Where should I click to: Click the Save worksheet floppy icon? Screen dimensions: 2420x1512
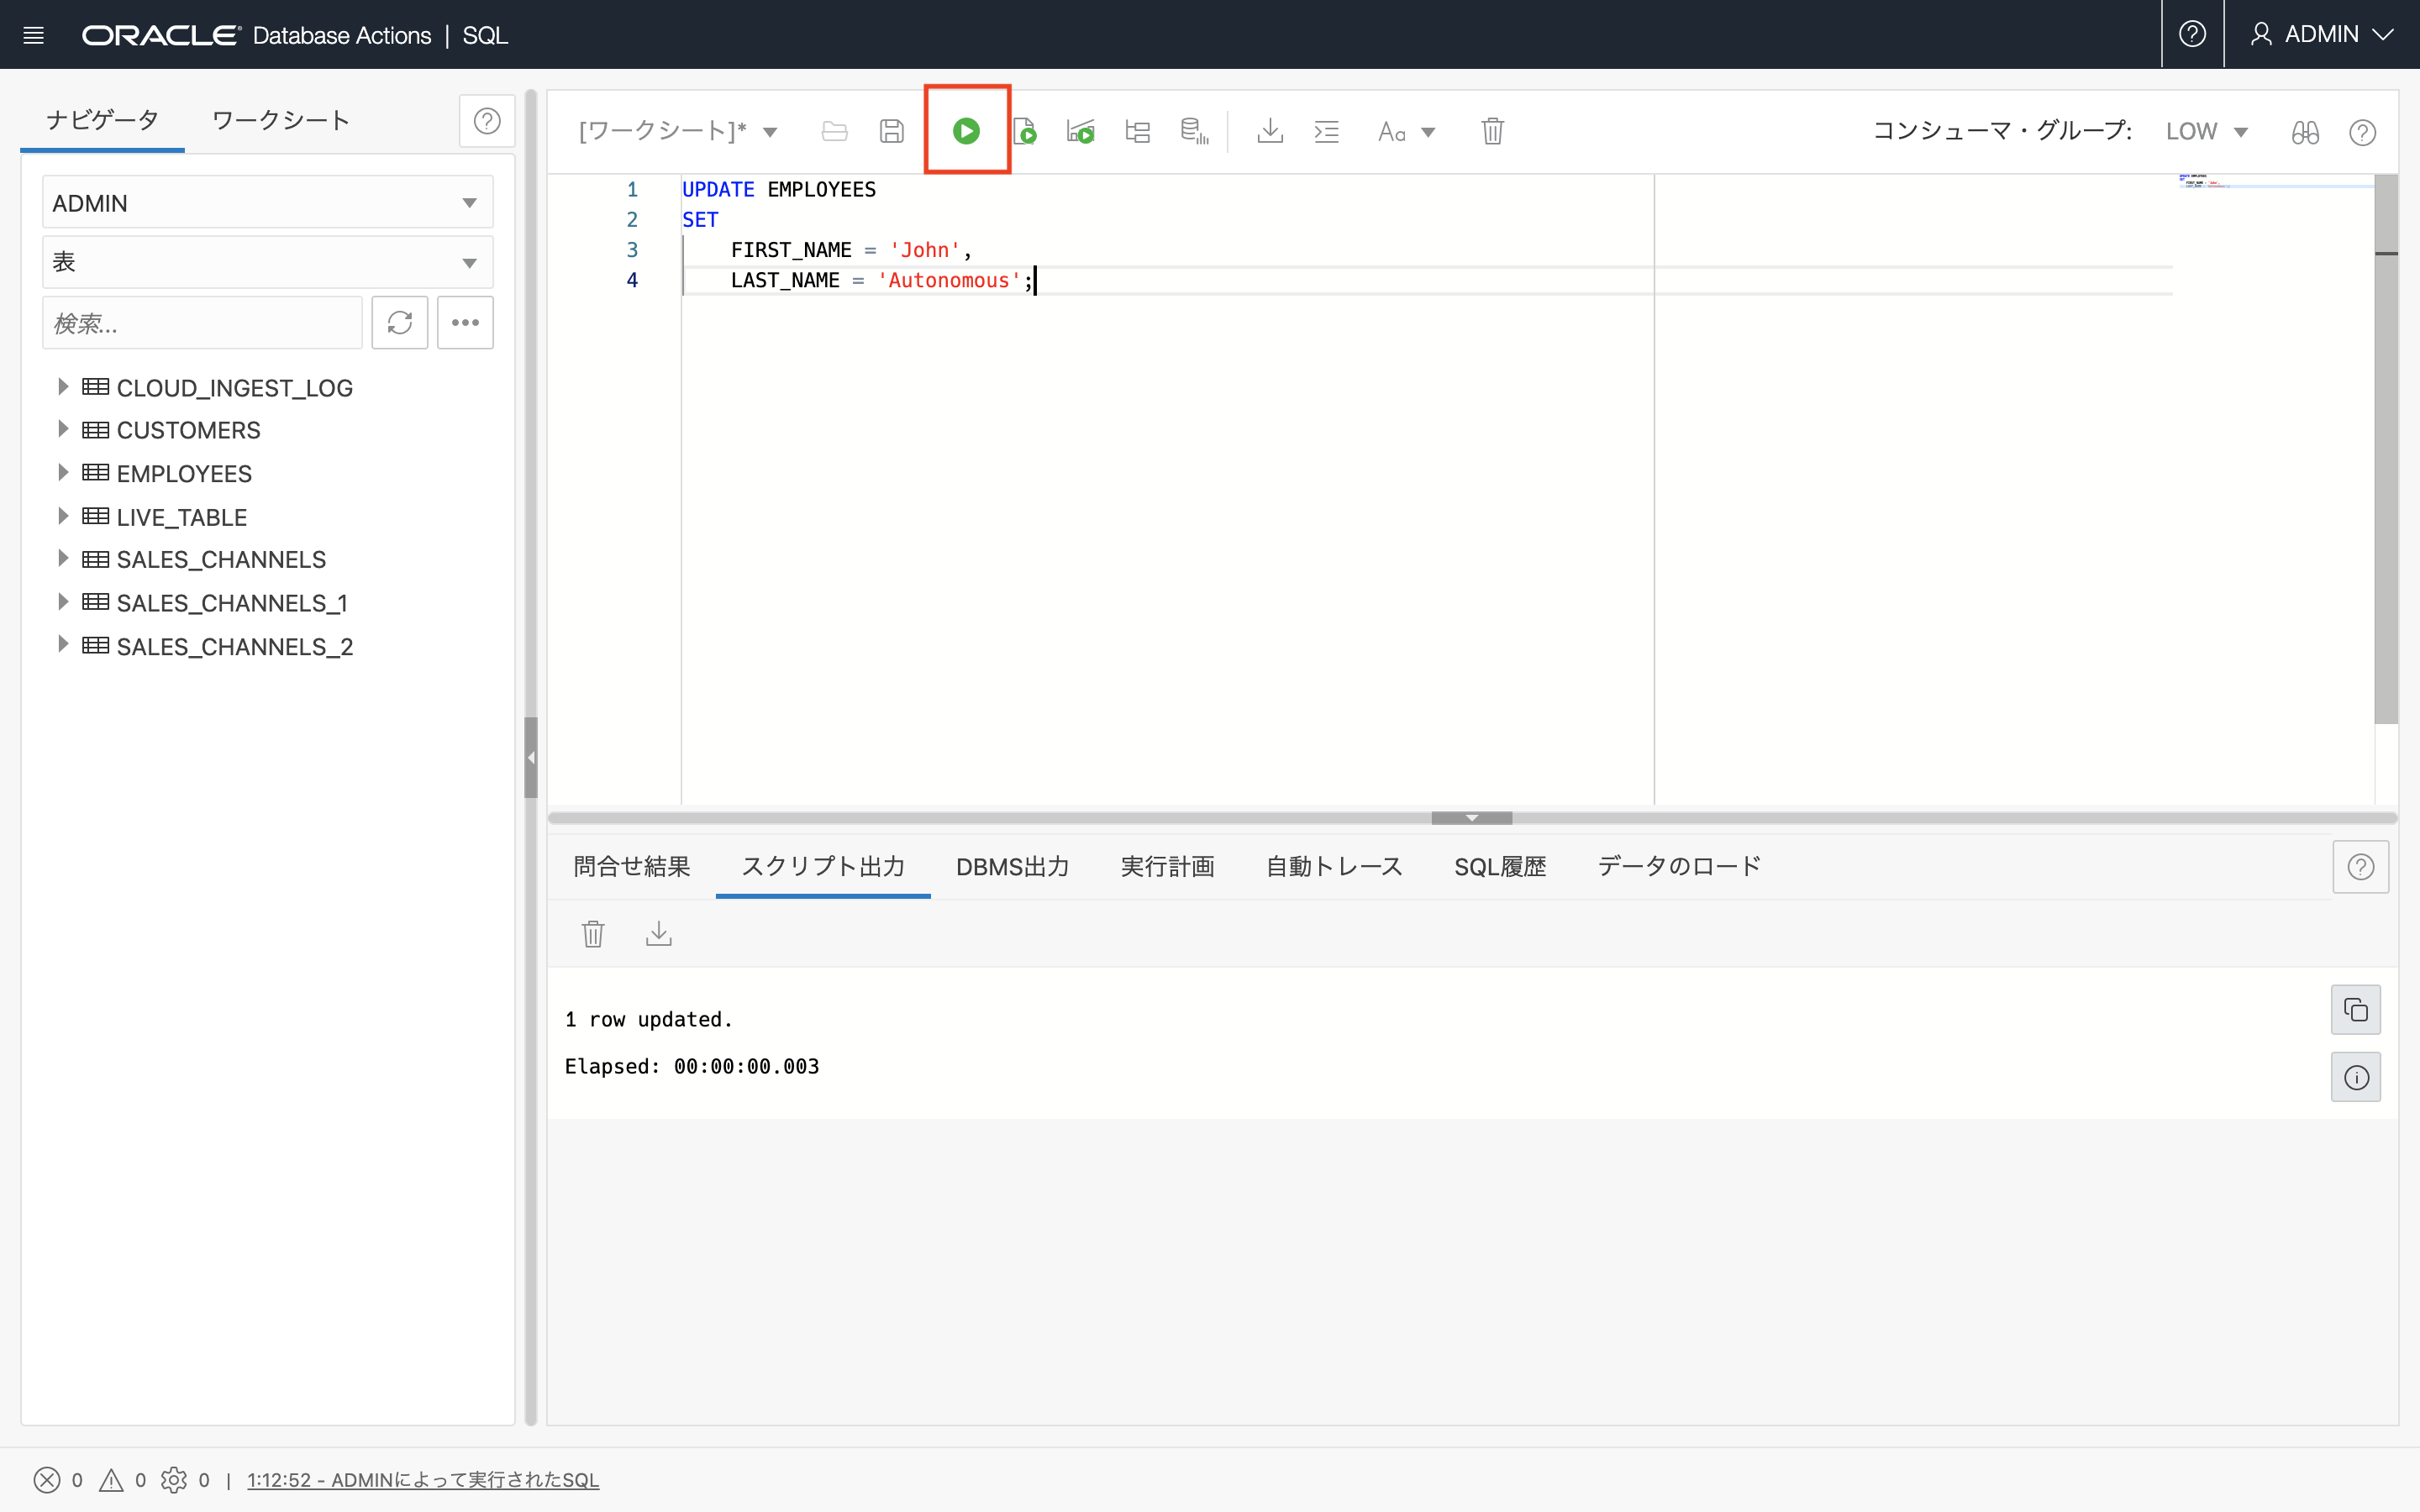pyautogui.click(x=891, y=131)
